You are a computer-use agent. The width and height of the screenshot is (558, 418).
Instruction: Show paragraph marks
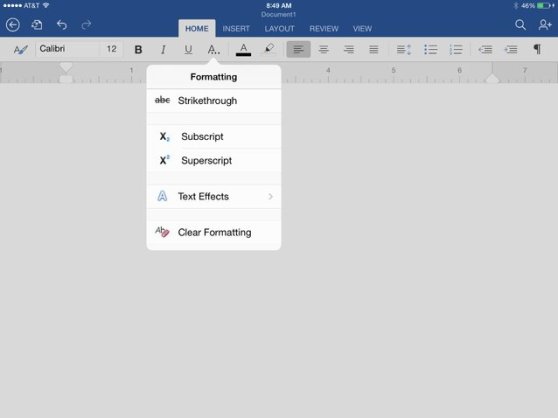coord(537,49)
